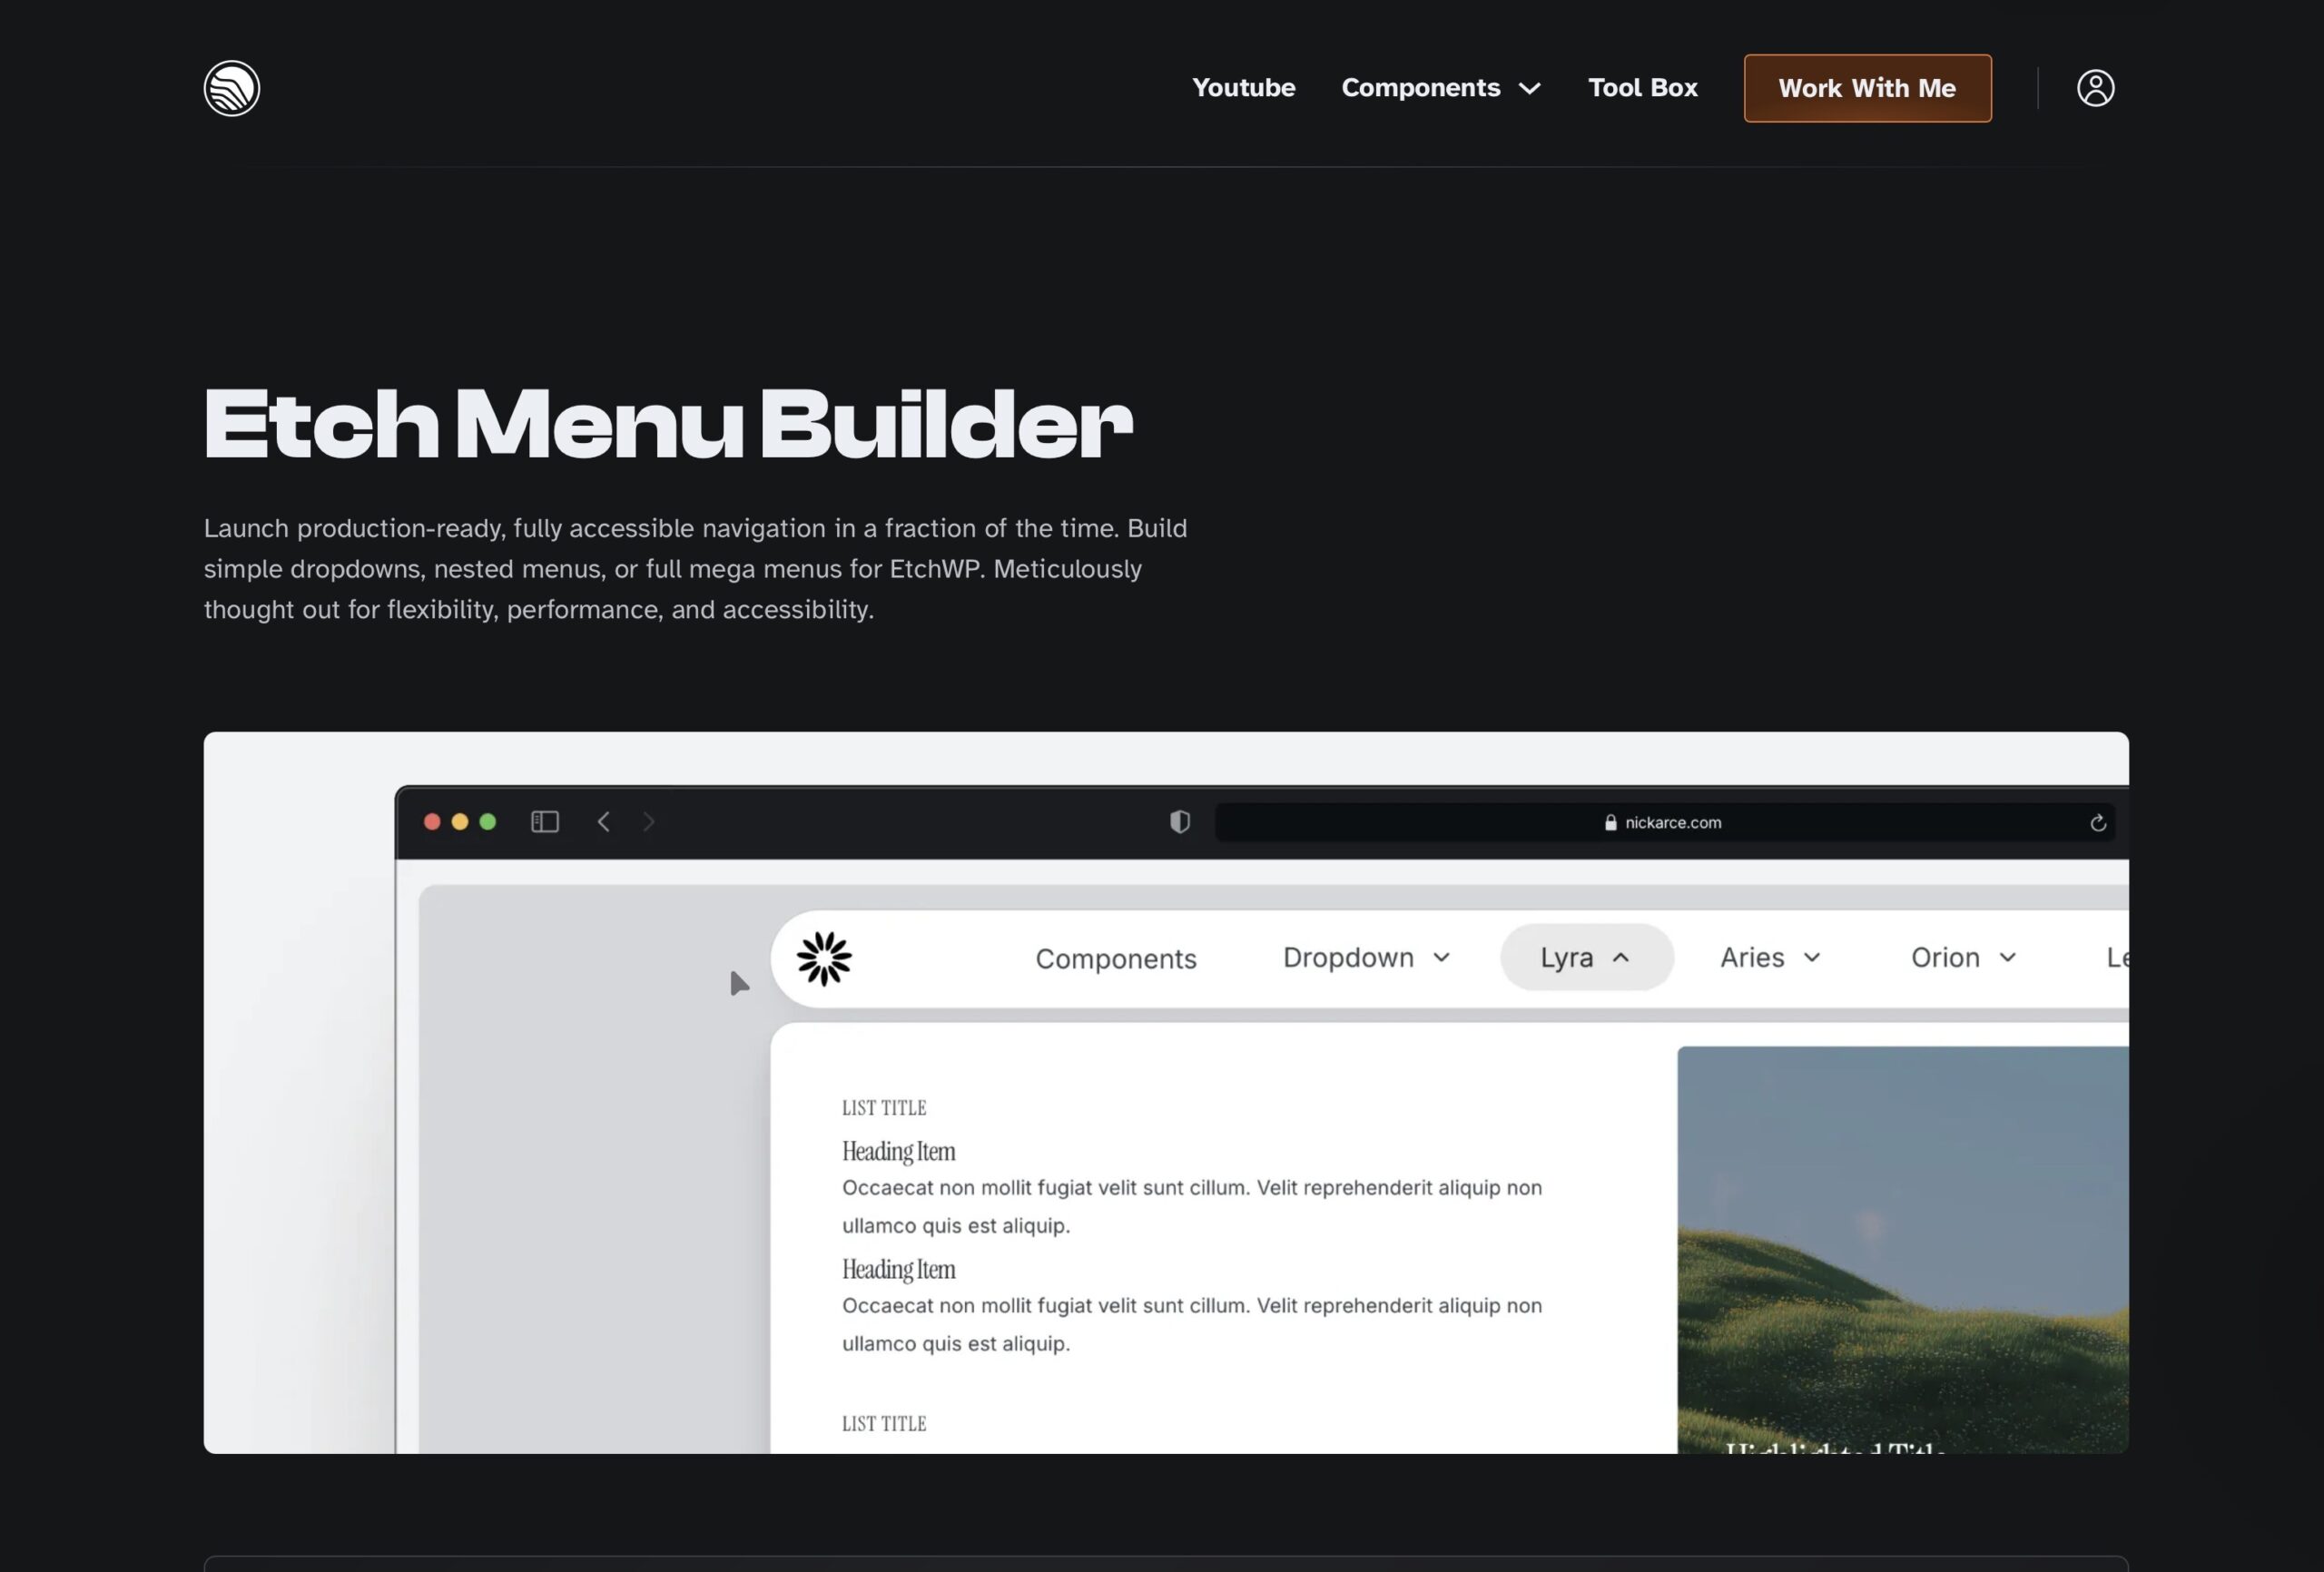Expand the Components dropdown in the main navbar
Screen dimensions: 2324x1572
[x=1441, y=88]
